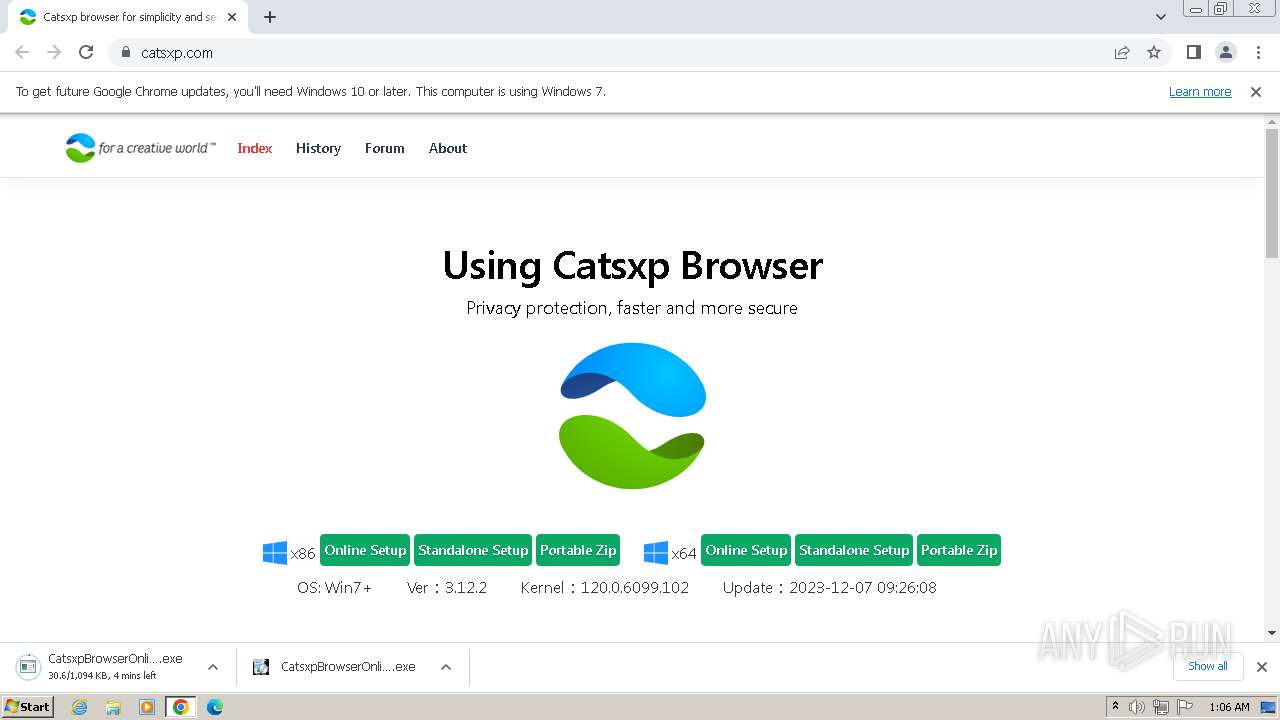Click the Update: 2023-12-07 09:26:08 text
Viewport: 1280px width, 720px height.
(830, 588)
